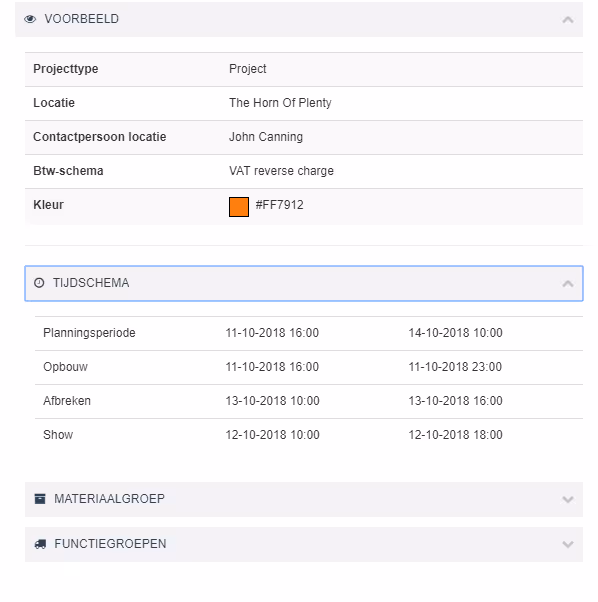Open the MATERIAALGROEP header label
Viewport: 598px width, 602px height.
point(109,499)
